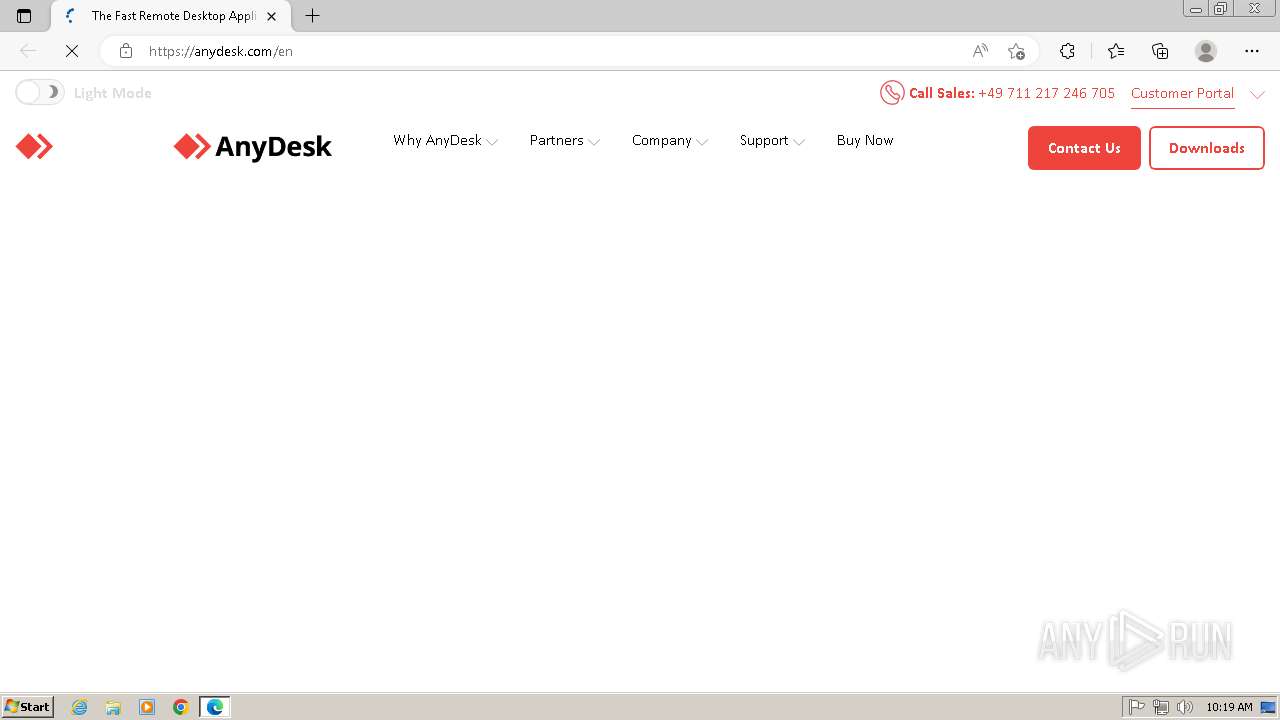Open the Favorites list icon
Viewport: 1280px width, 720px height.
[1115, 51]
